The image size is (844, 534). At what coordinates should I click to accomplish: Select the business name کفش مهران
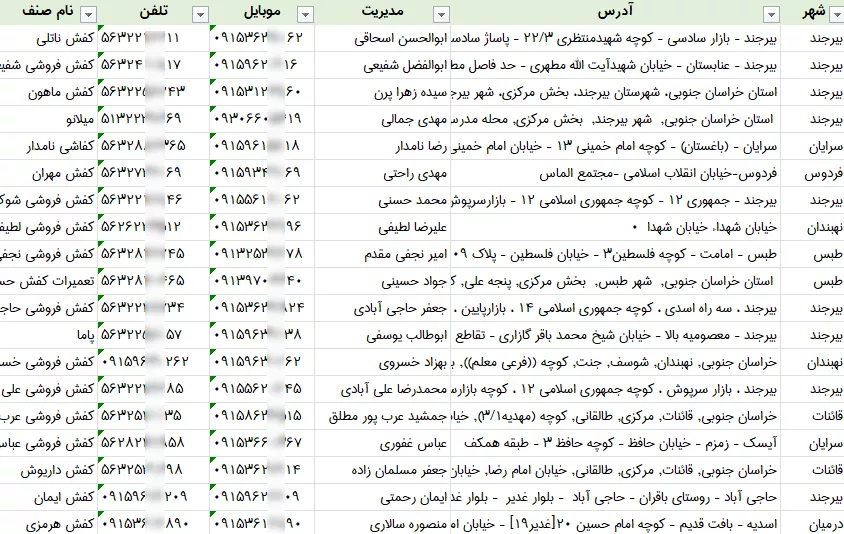[x=48, y=173]
